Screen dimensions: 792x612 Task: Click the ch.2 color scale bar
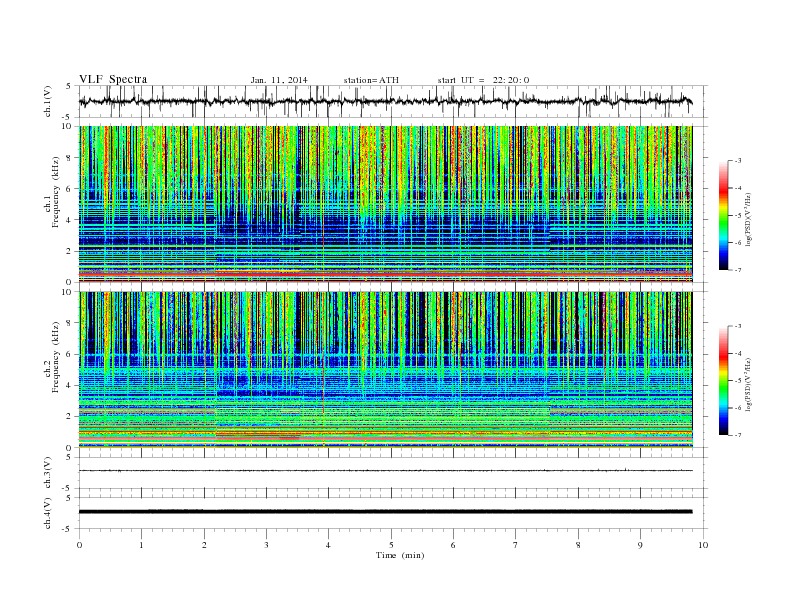coord(724,381)
